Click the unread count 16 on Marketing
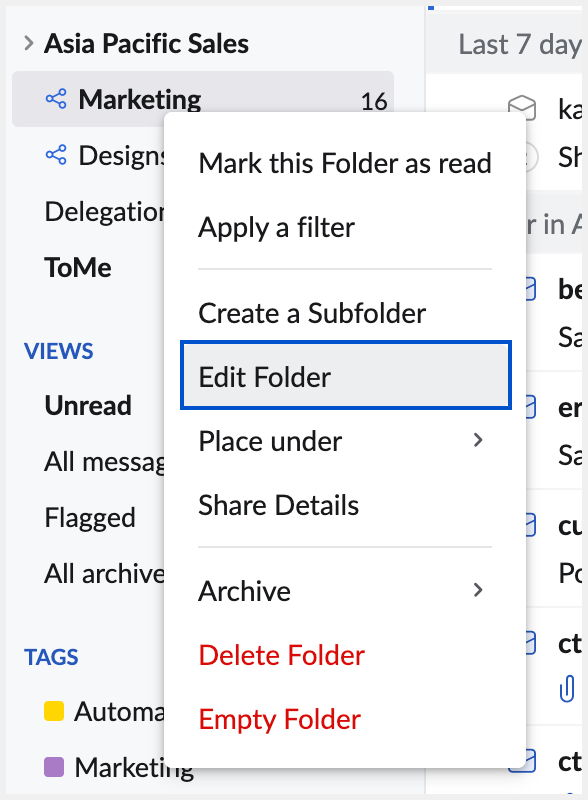The width and height of the screenshot is (588, 800). 377,100
